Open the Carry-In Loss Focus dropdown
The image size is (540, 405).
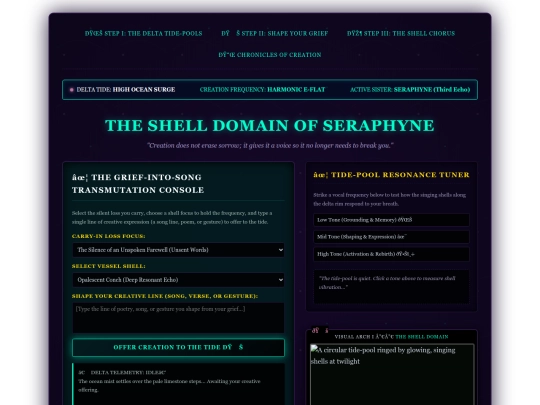point(178,250)
